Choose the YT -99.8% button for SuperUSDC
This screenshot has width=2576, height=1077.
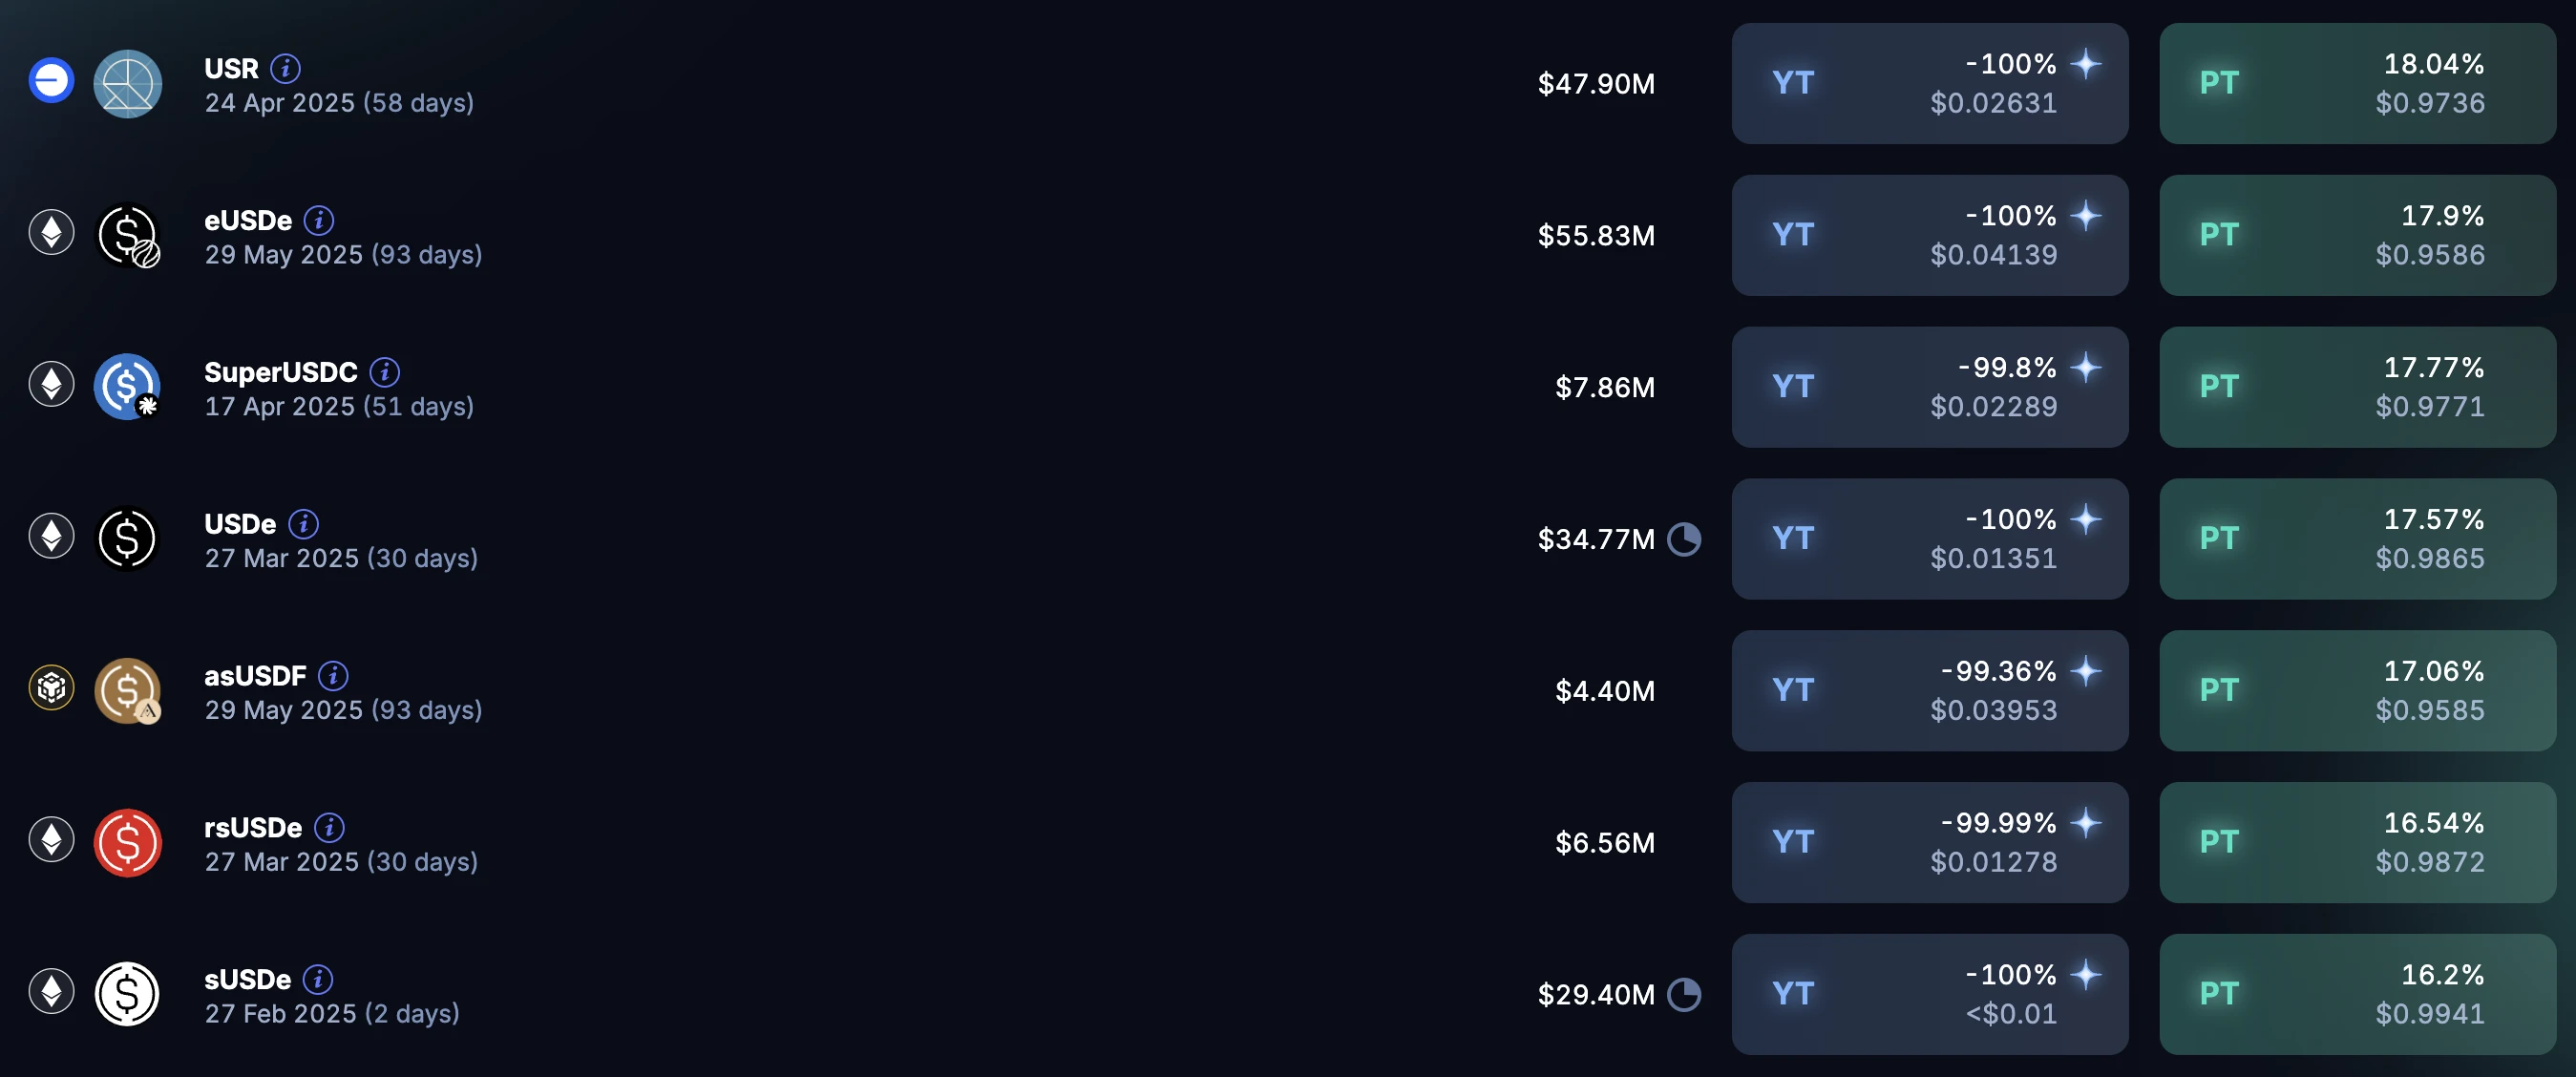pos(1929,388)
